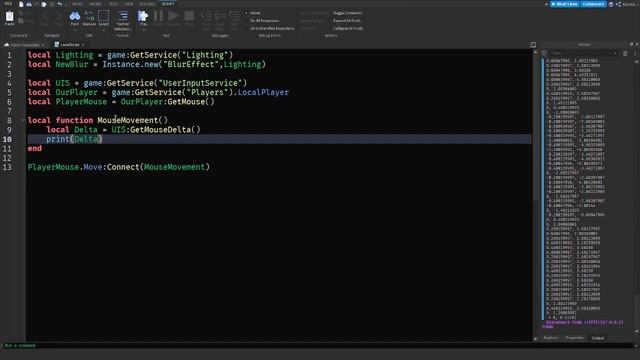Screen dimensions: 640x360
Task: Collapse the ribbon with the top arrow
Action: pos(547,4)
